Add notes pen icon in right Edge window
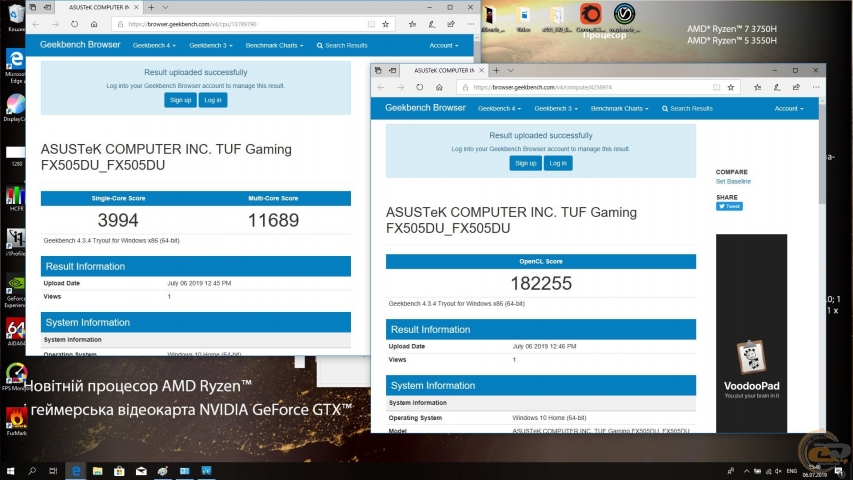This screenshot has height=480, width=853. (777, 87)
